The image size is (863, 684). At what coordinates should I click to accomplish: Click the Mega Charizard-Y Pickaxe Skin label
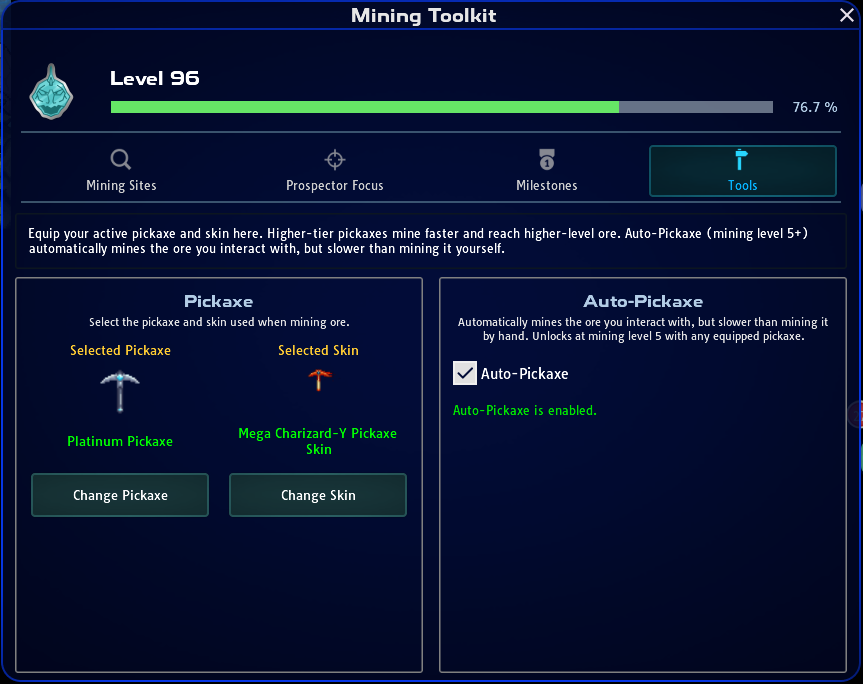click(318, 441)
